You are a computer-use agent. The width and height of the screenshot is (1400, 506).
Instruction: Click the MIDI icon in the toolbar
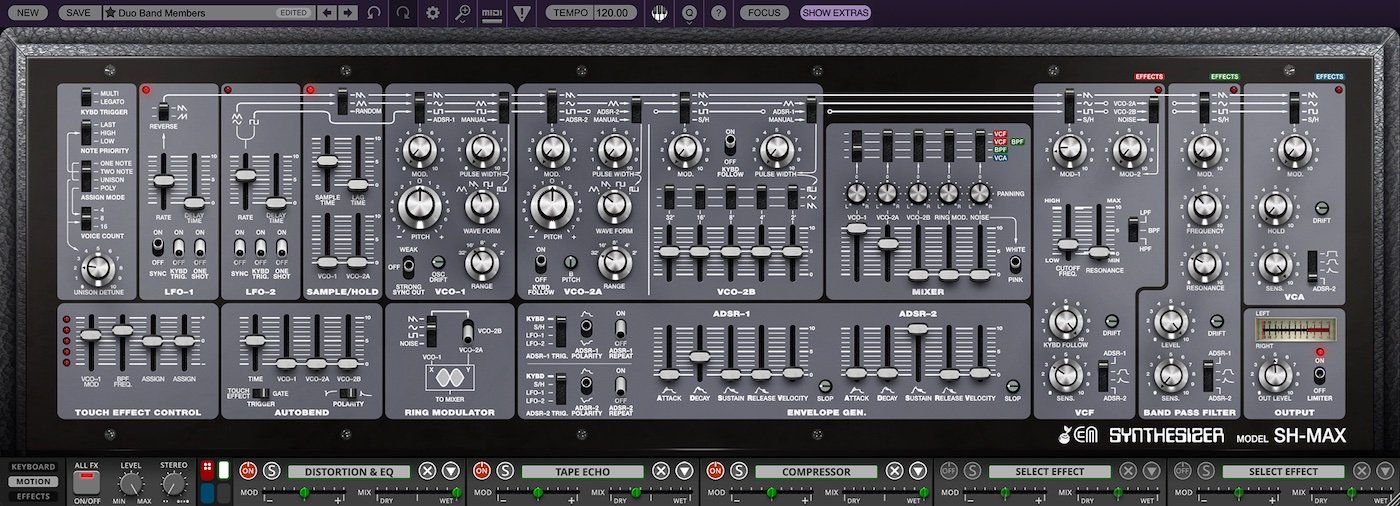491,13
